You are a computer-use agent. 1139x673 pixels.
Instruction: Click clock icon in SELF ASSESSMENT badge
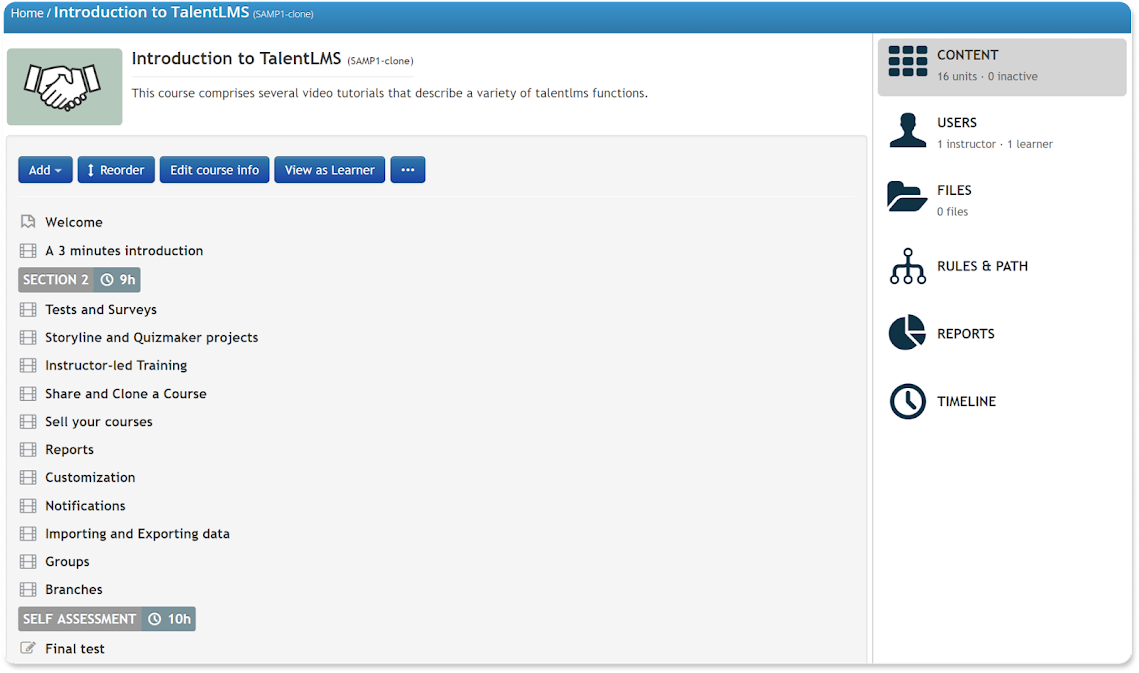coord(155,619)
